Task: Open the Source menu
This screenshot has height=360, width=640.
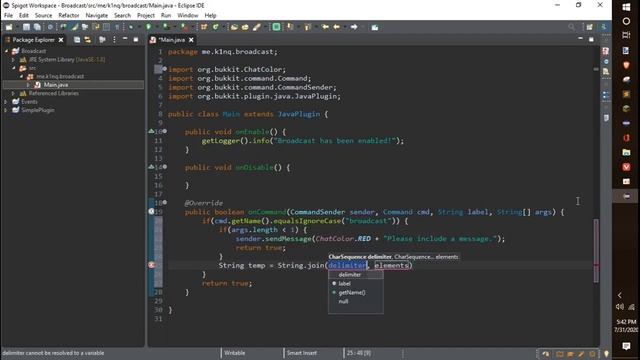Action: 43,16
